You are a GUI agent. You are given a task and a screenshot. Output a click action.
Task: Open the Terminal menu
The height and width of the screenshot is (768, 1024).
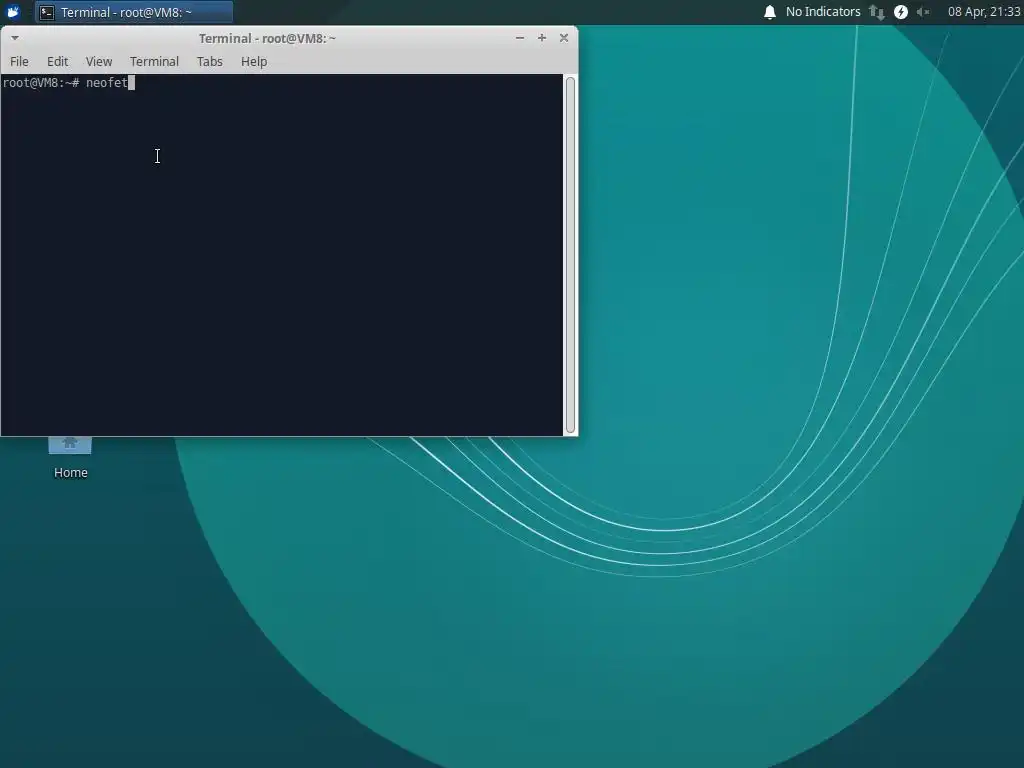[154, 61]
